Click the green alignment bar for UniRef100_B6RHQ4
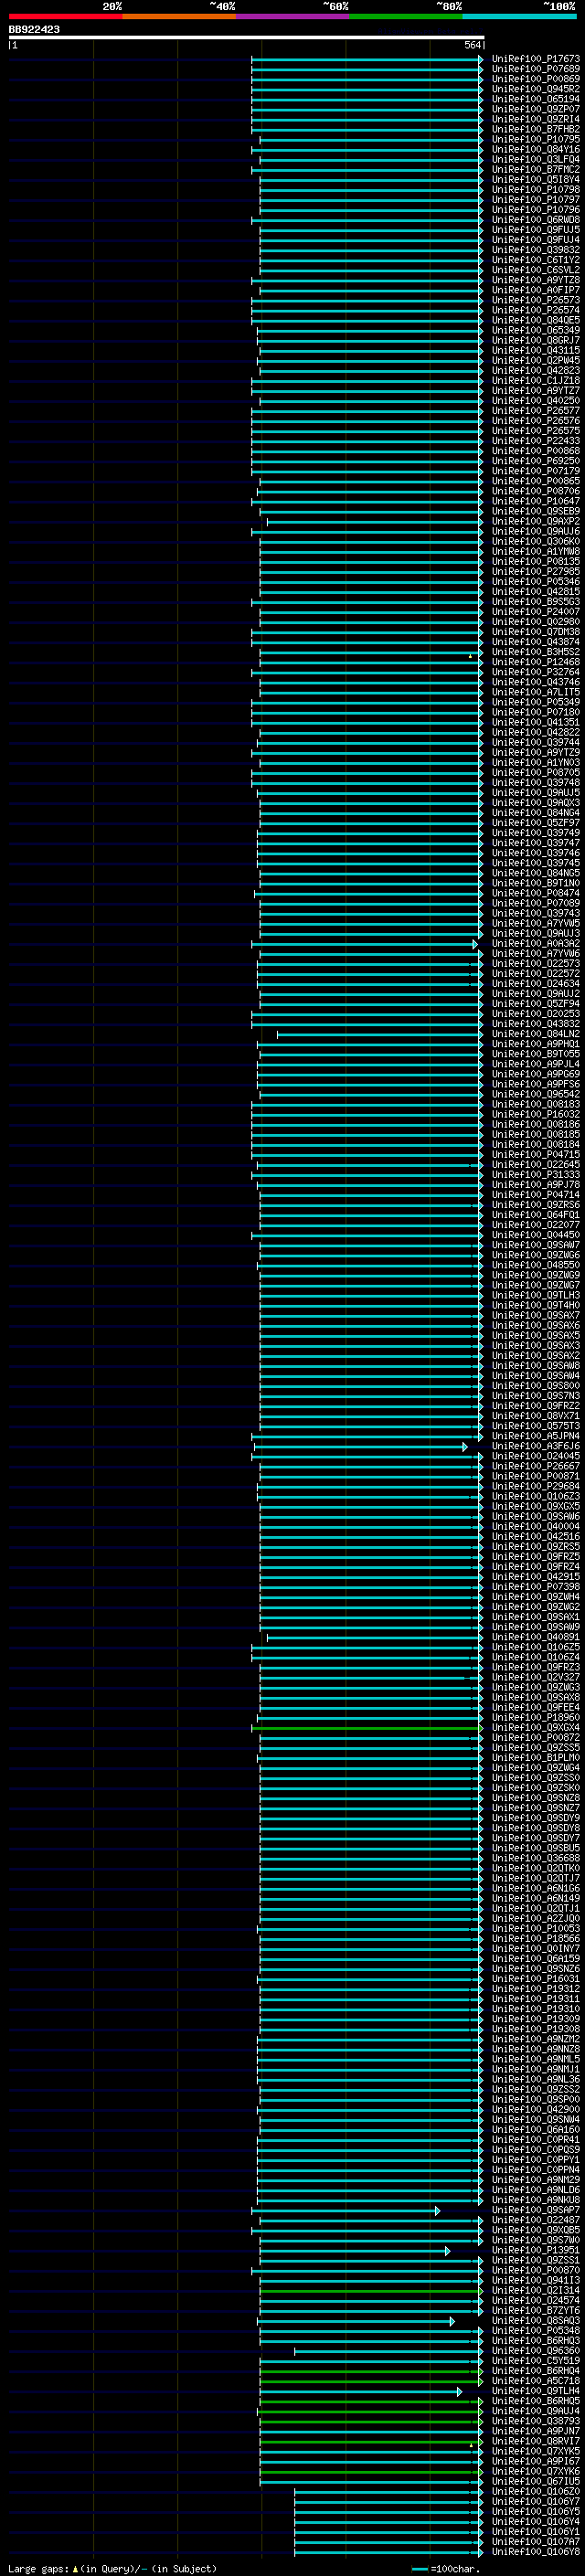Image resolution: width=585 pixels, height=2576 pixels. (x=370, y=2371)
